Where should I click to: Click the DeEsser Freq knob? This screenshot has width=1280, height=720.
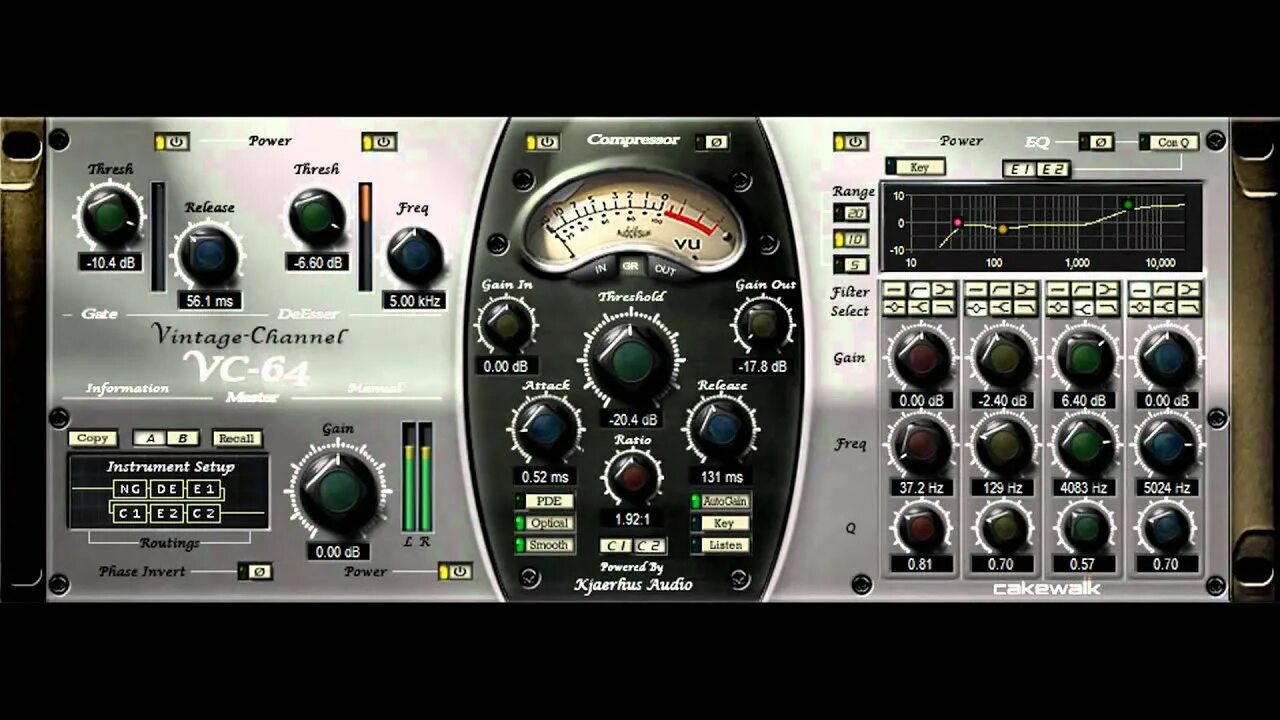pyautogui.click(x=414, y=253)
